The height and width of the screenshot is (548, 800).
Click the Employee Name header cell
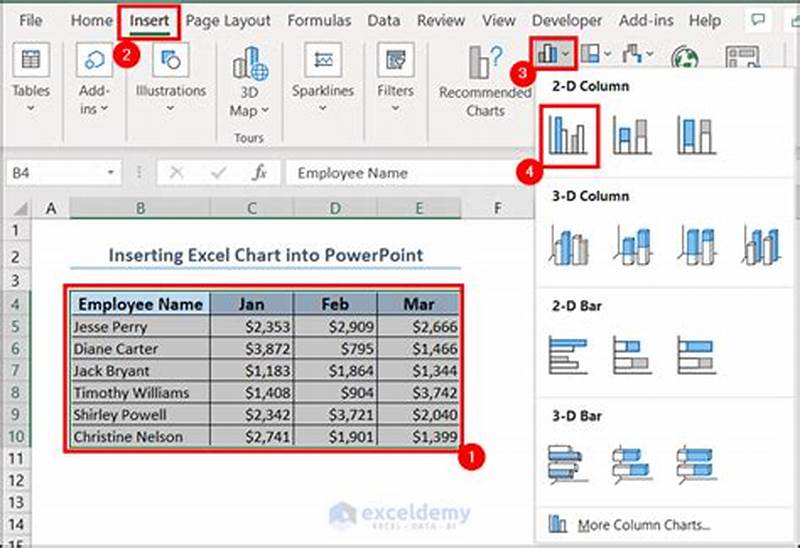[x=140, y=304]
